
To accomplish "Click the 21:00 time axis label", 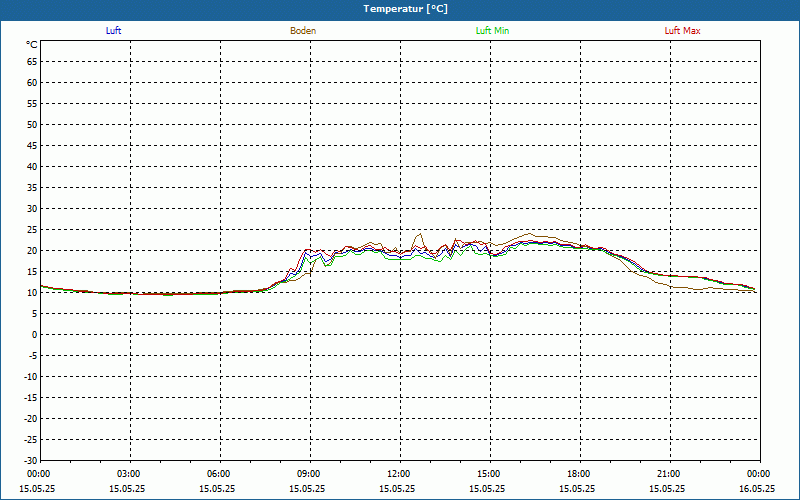I will (668, 474).
